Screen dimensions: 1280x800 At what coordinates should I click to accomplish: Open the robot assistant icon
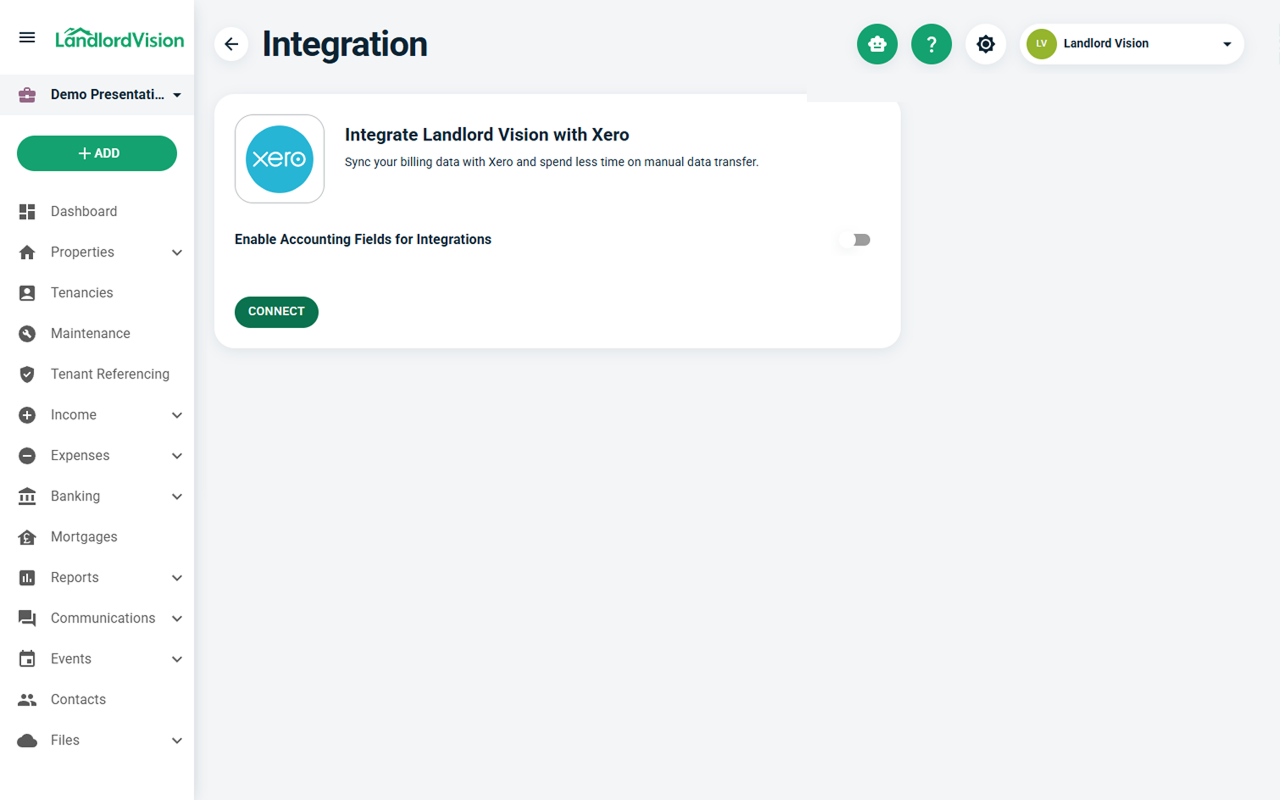tap(877, 44)
